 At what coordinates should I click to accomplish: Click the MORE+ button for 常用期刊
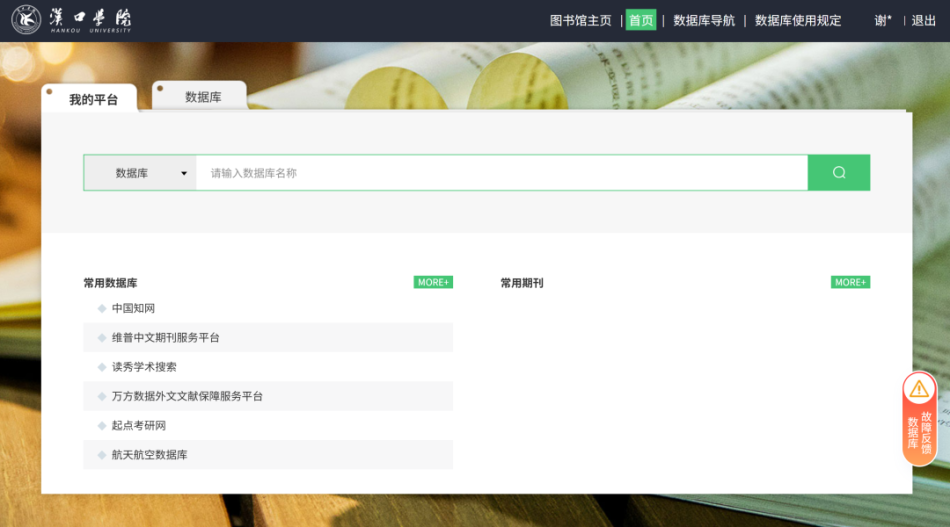click(850, 283)
